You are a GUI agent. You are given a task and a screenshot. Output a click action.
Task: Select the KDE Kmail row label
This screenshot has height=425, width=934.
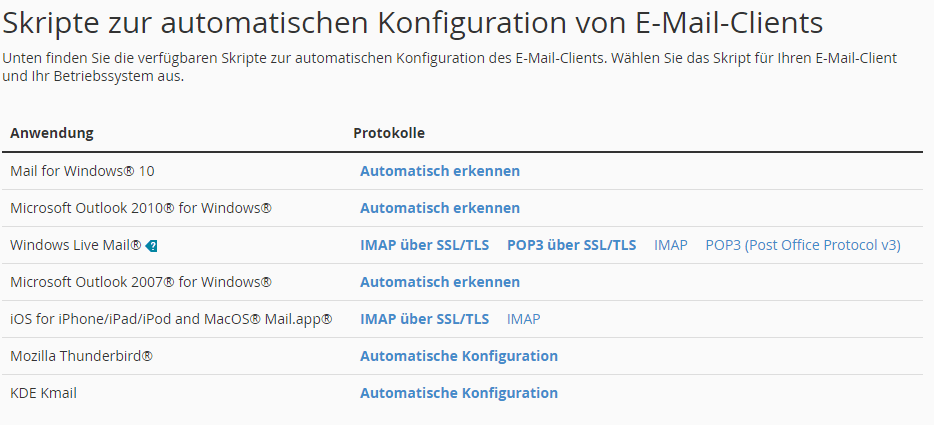tap(43, 393)
